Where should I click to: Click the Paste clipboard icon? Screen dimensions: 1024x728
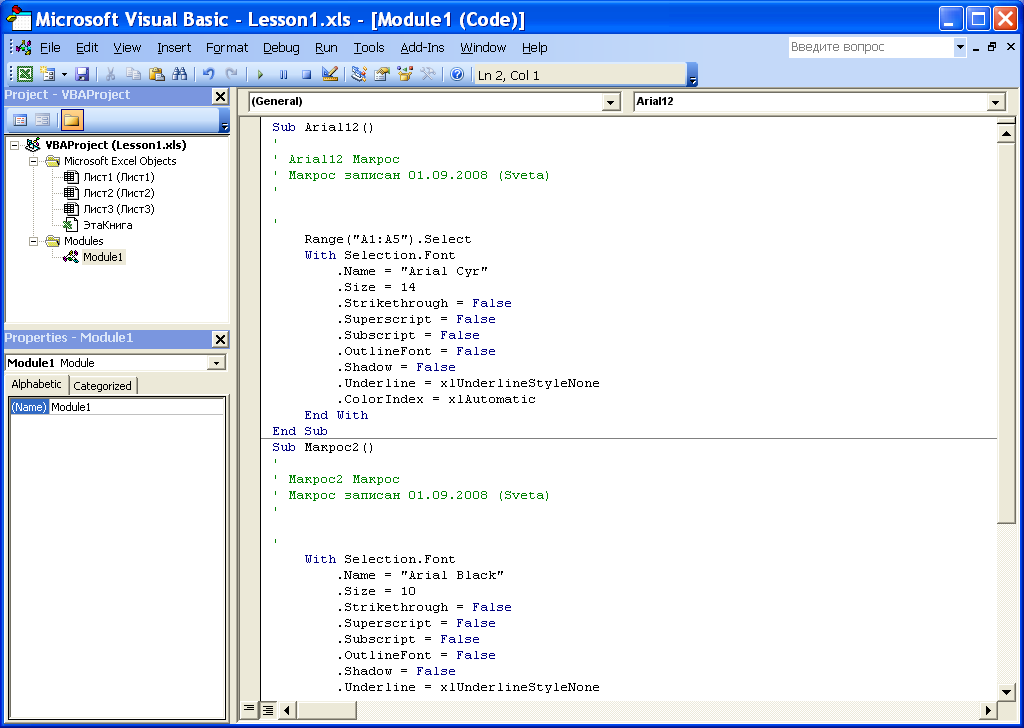click(156, 74)
